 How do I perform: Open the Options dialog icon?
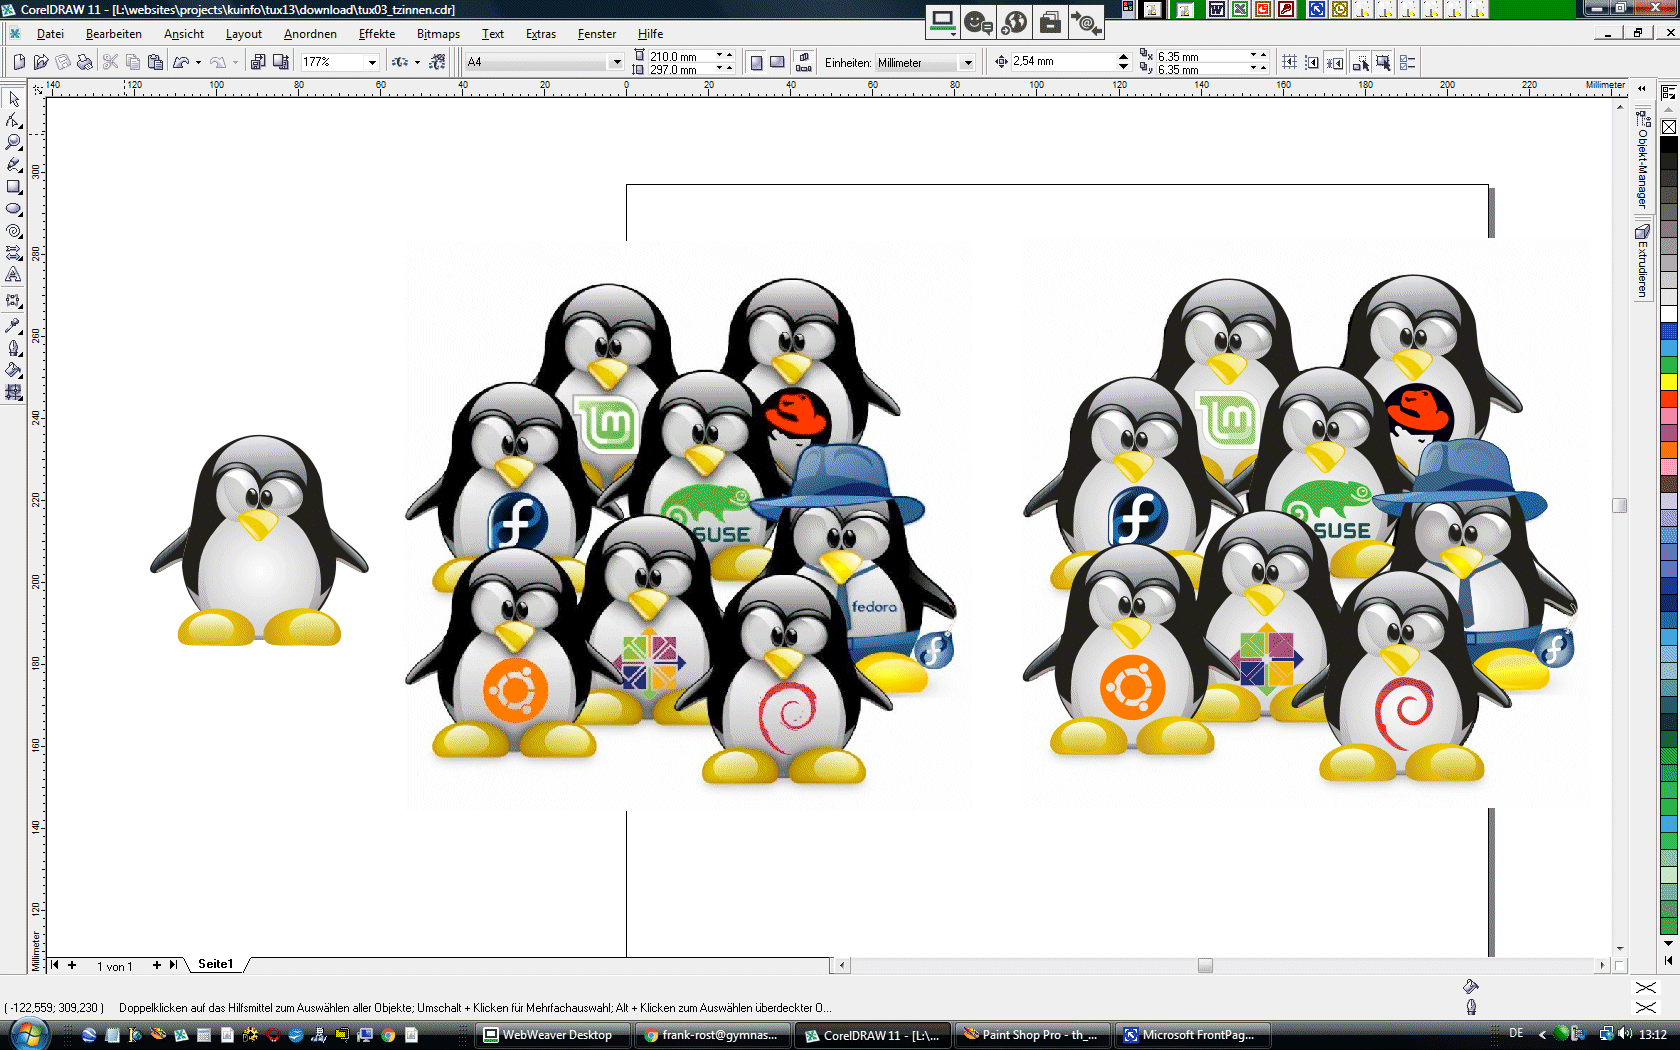coord(1408,62)
